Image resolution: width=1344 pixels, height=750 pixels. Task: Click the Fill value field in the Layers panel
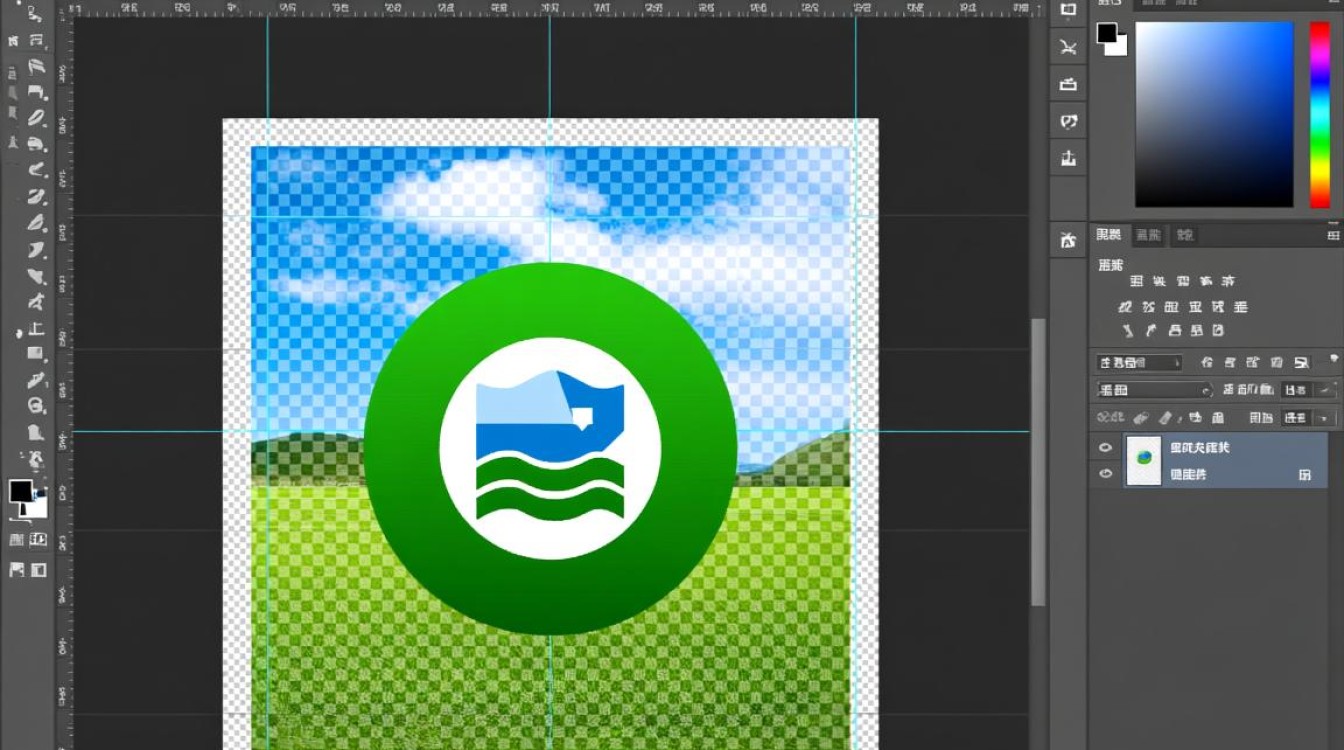click(x=1295, y=417)
